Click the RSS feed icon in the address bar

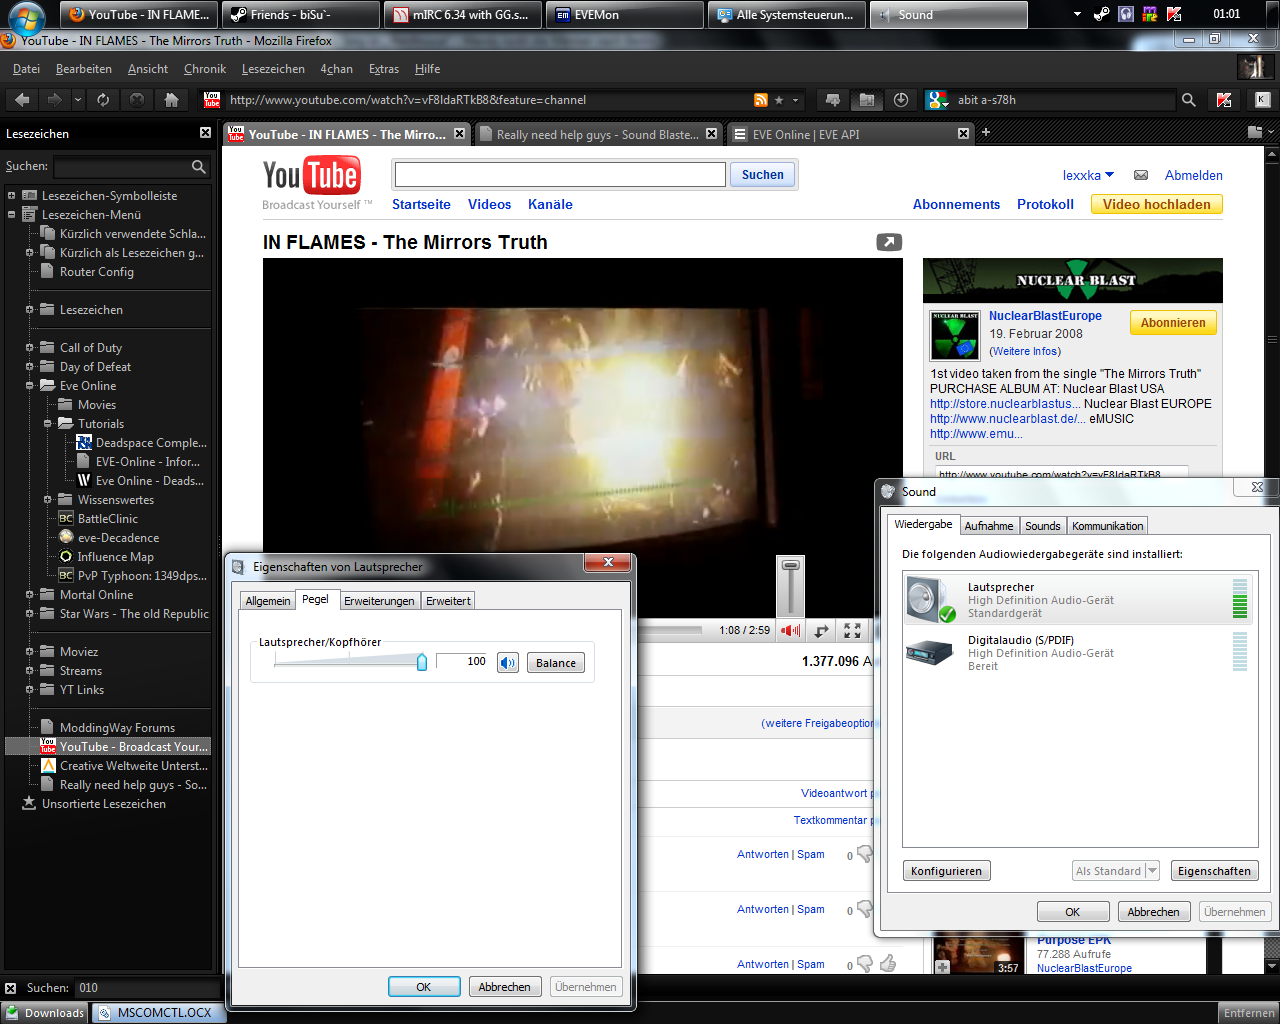[761, 100]
